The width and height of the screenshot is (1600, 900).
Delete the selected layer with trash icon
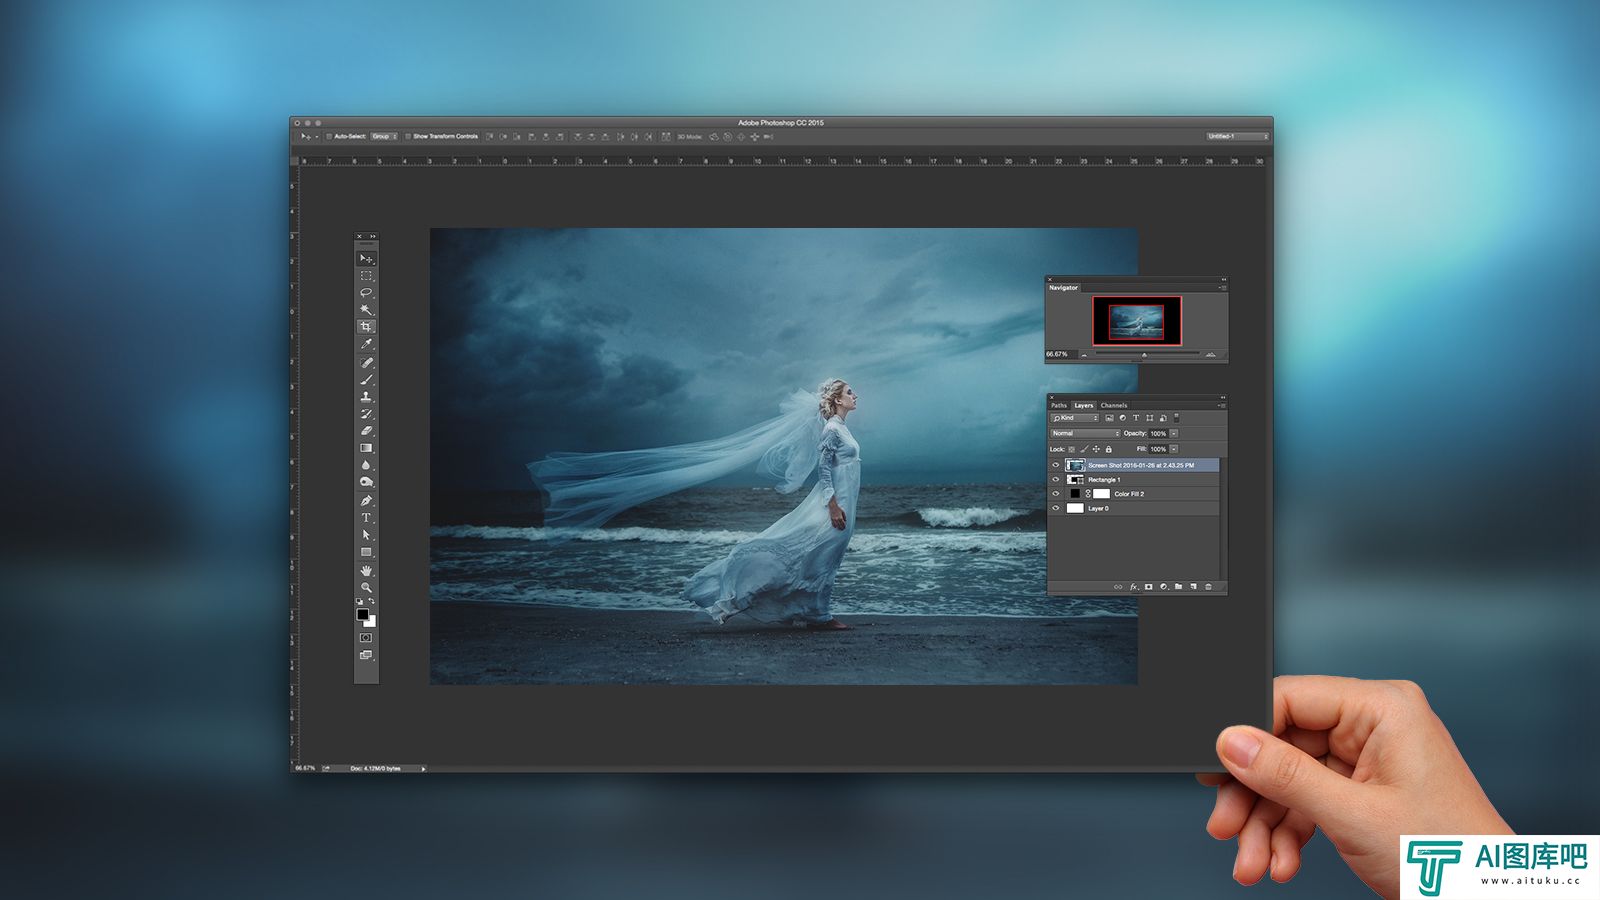[1208, 587]
